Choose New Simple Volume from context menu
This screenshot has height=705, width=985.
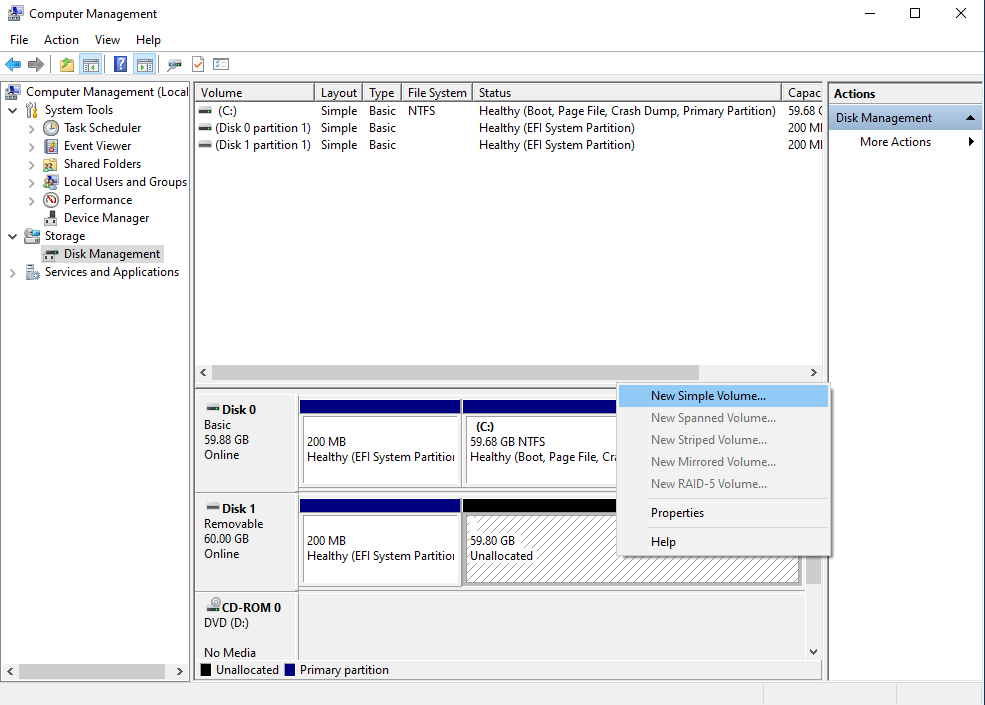pyautogui.click(x=708, y=397)
